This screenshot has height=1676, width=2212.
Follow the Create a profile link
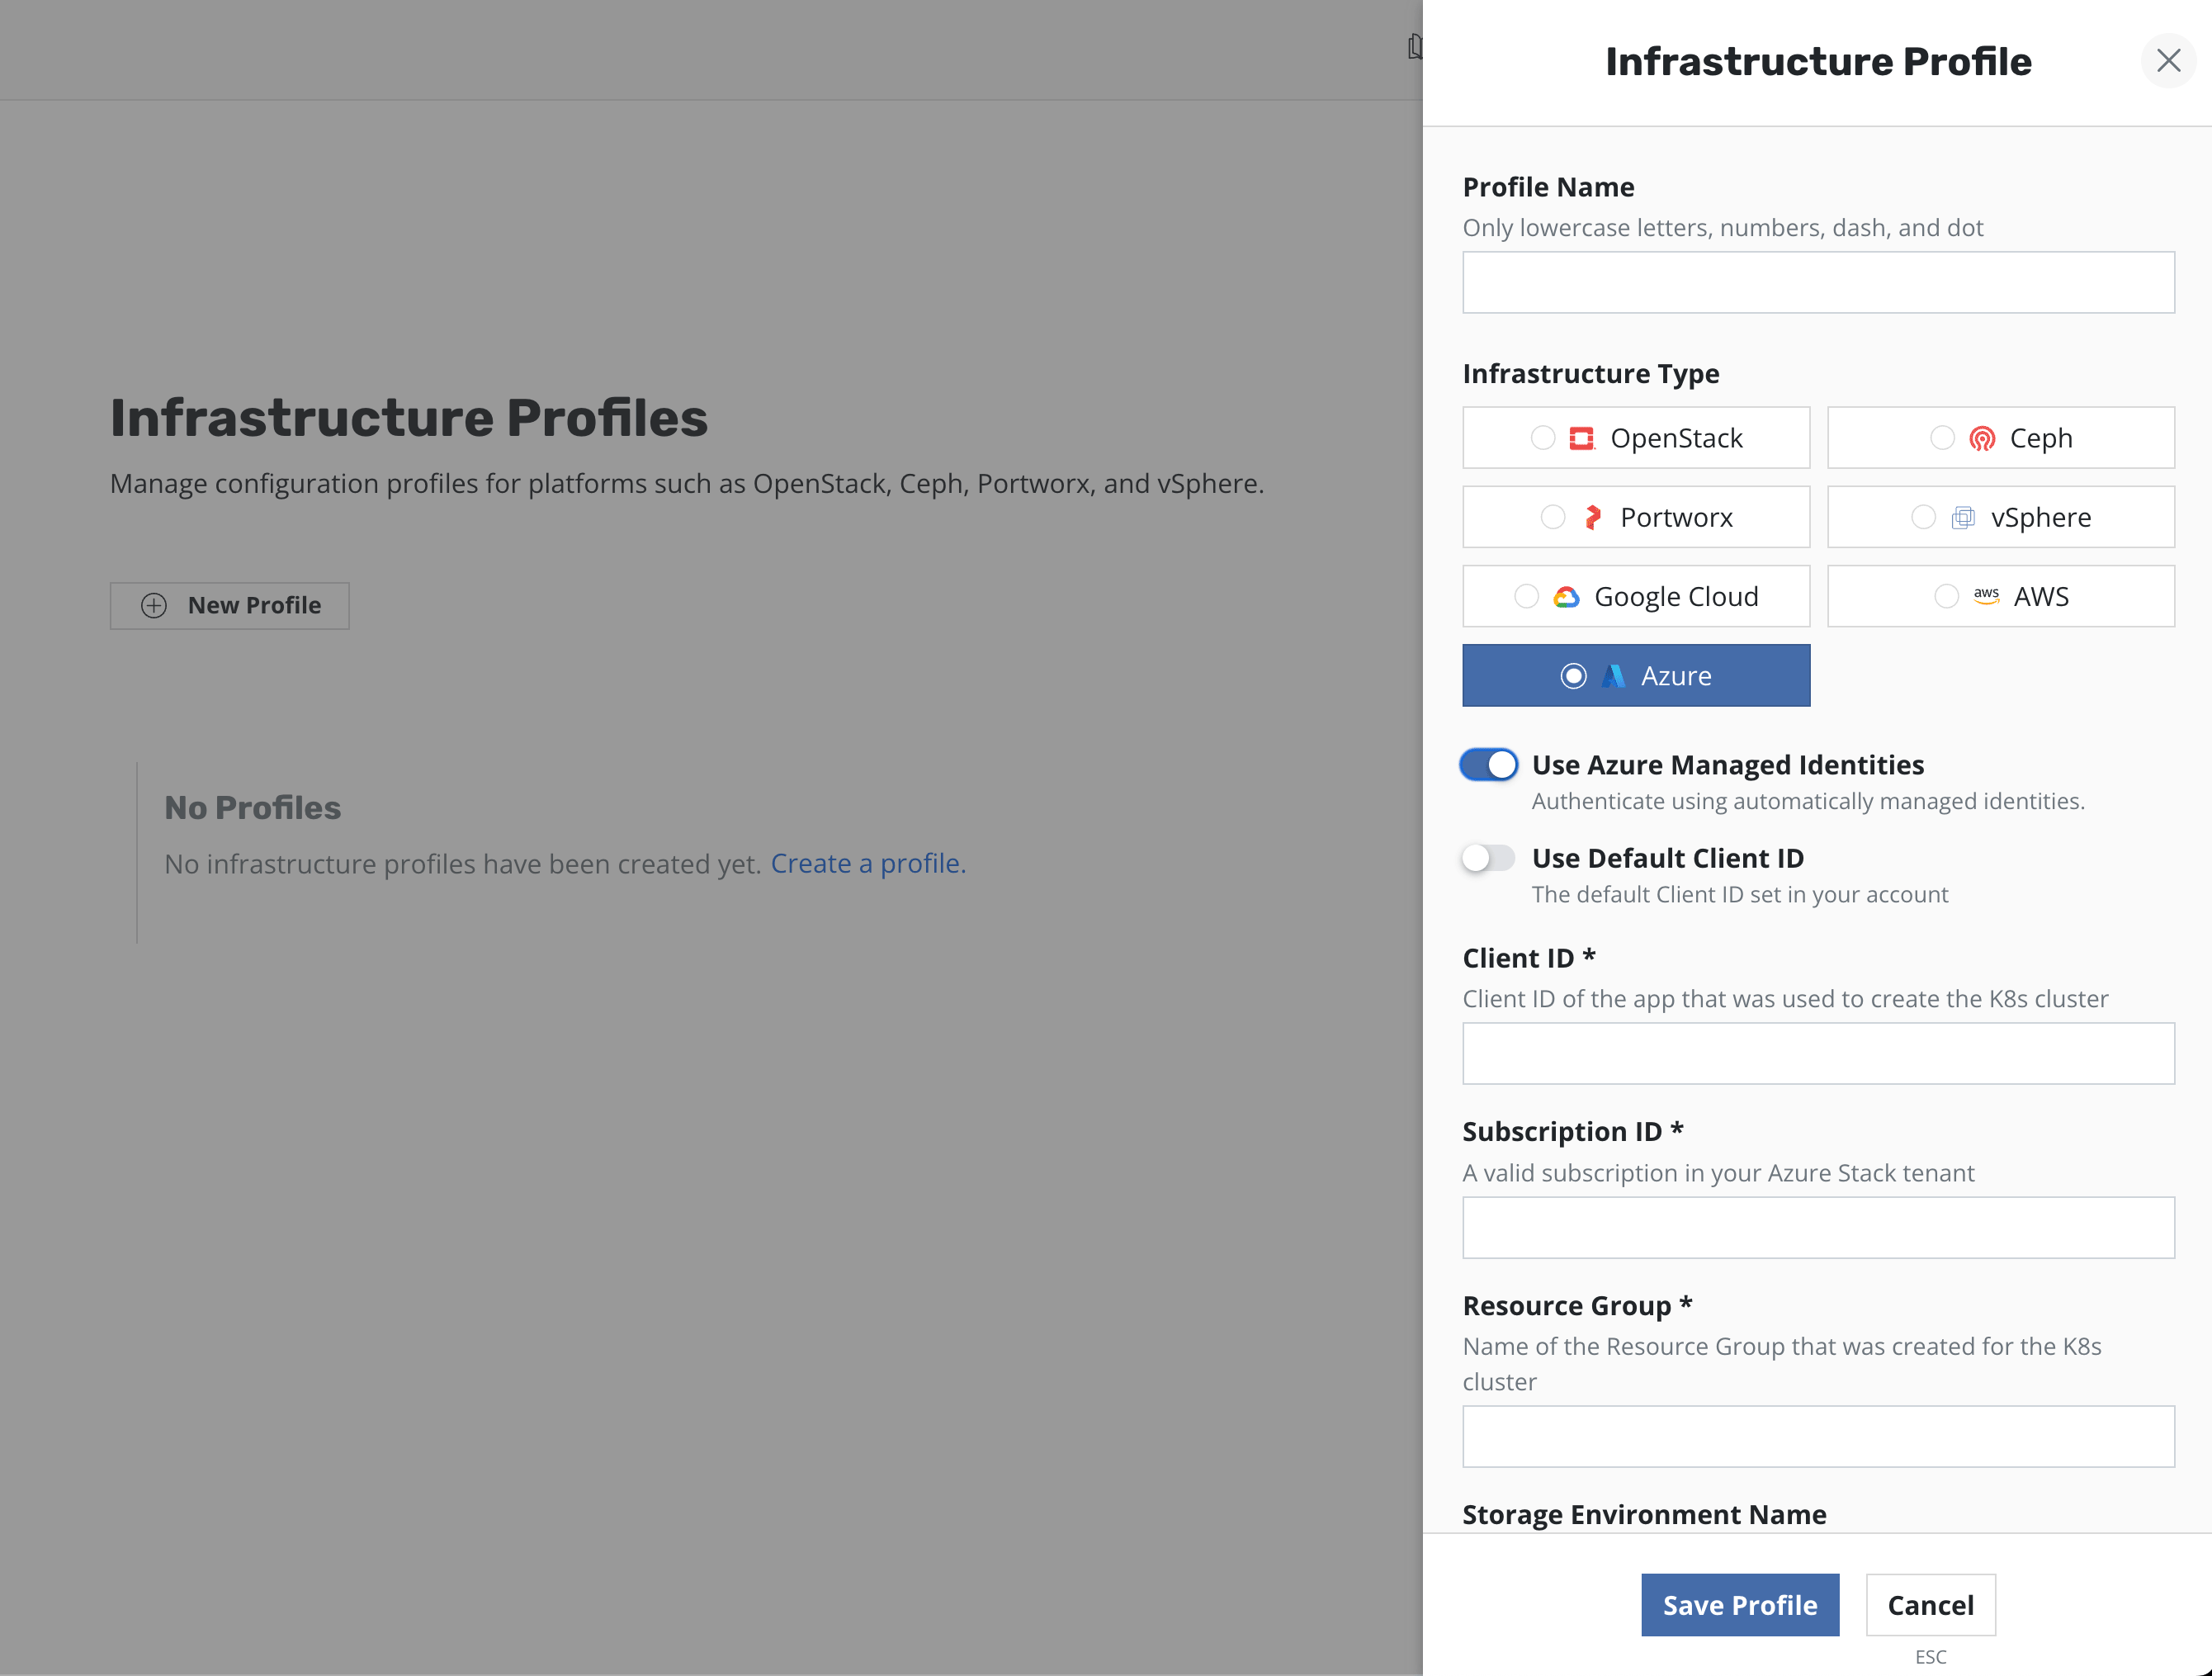868,863
